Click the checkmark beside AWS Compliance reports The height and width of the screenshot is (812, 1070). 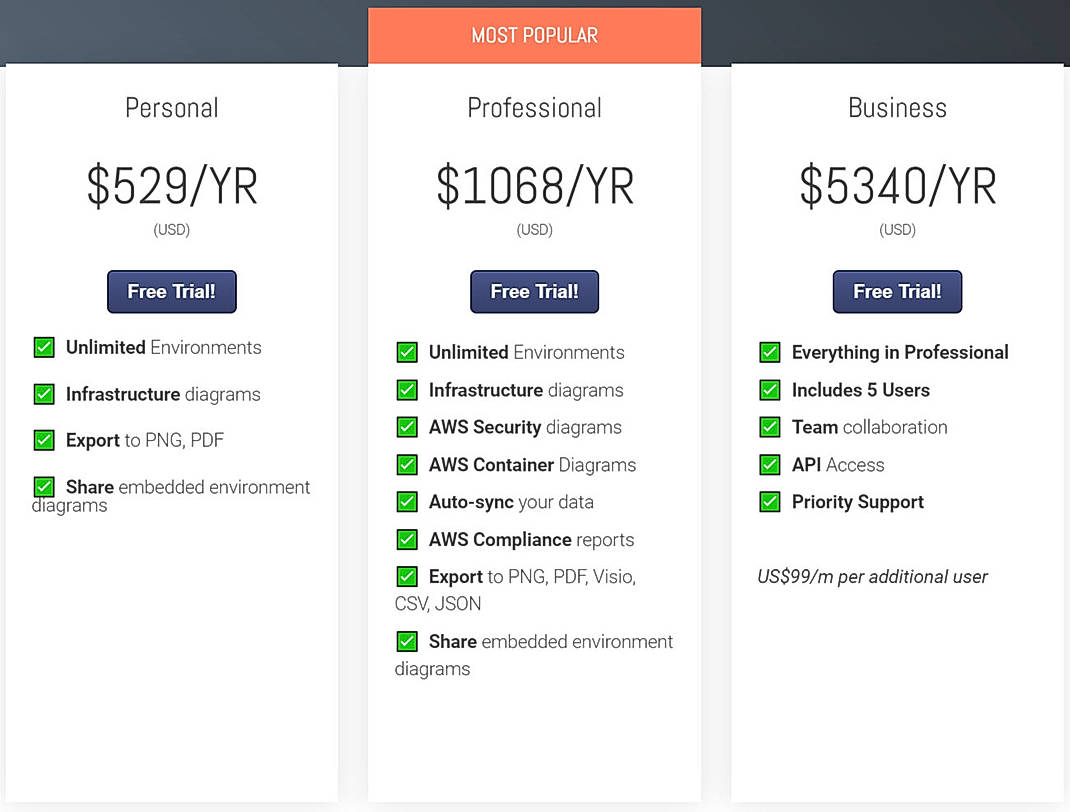point(407,539)
